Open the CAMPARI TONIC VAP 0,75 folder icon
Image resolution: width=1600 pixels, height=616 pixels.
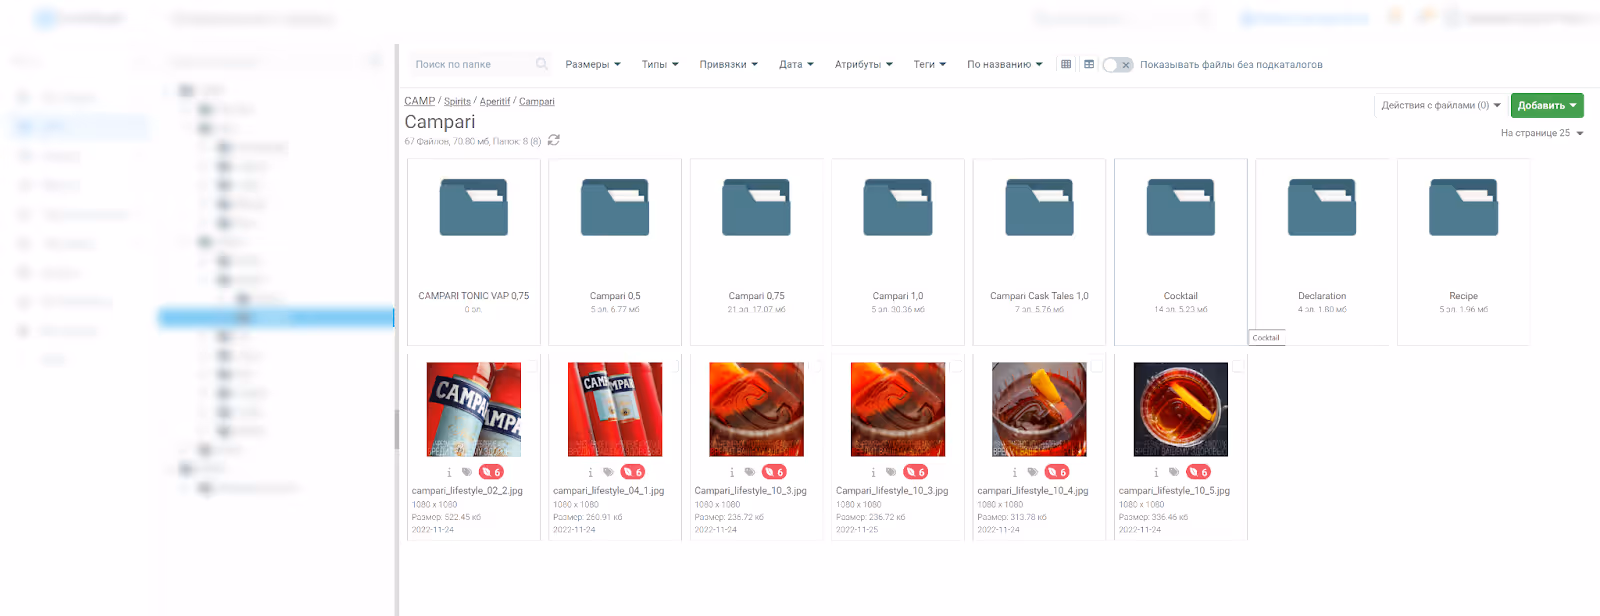pyautogui.click(x=474, y=207)
